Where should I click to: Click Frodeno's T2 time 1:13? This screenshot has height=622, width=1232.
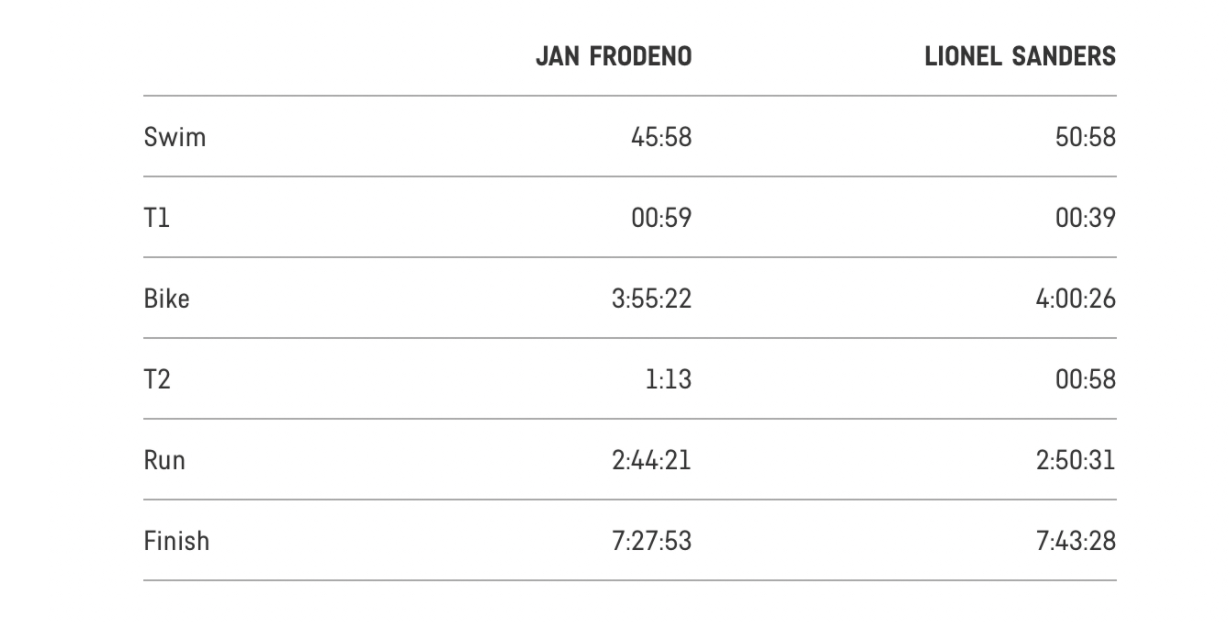pyautogui.click(x=669, y=380)
